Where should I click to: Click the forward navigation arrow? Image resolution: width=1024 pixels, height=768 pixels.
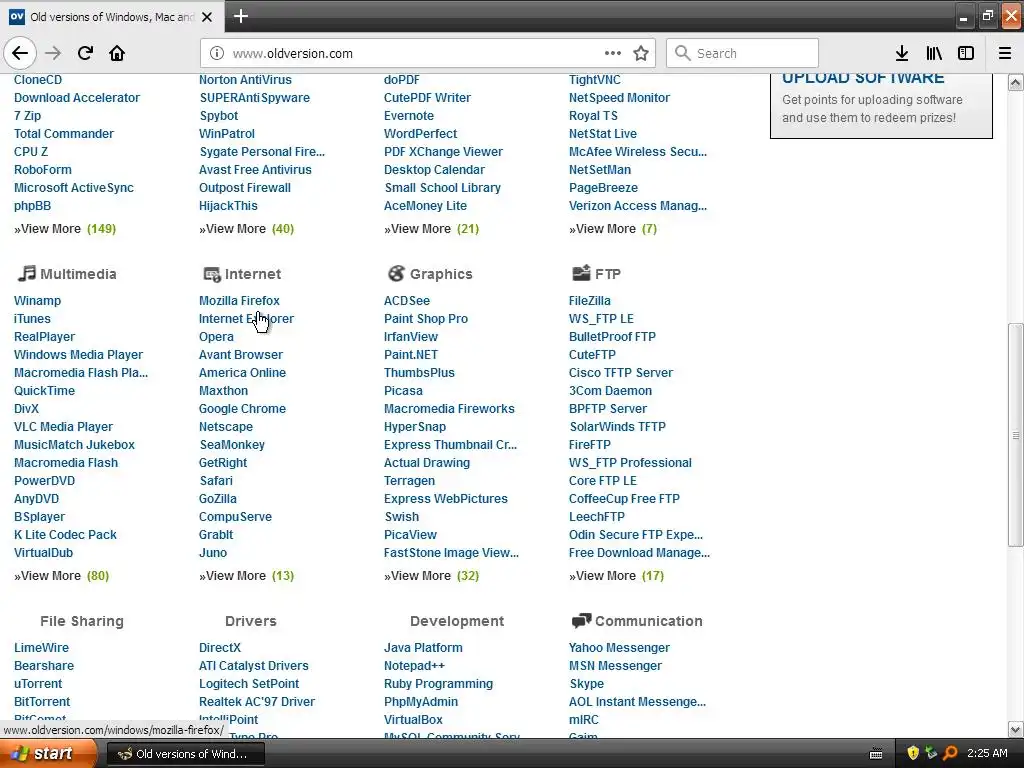pyautogui.click(x=53, y=53)
